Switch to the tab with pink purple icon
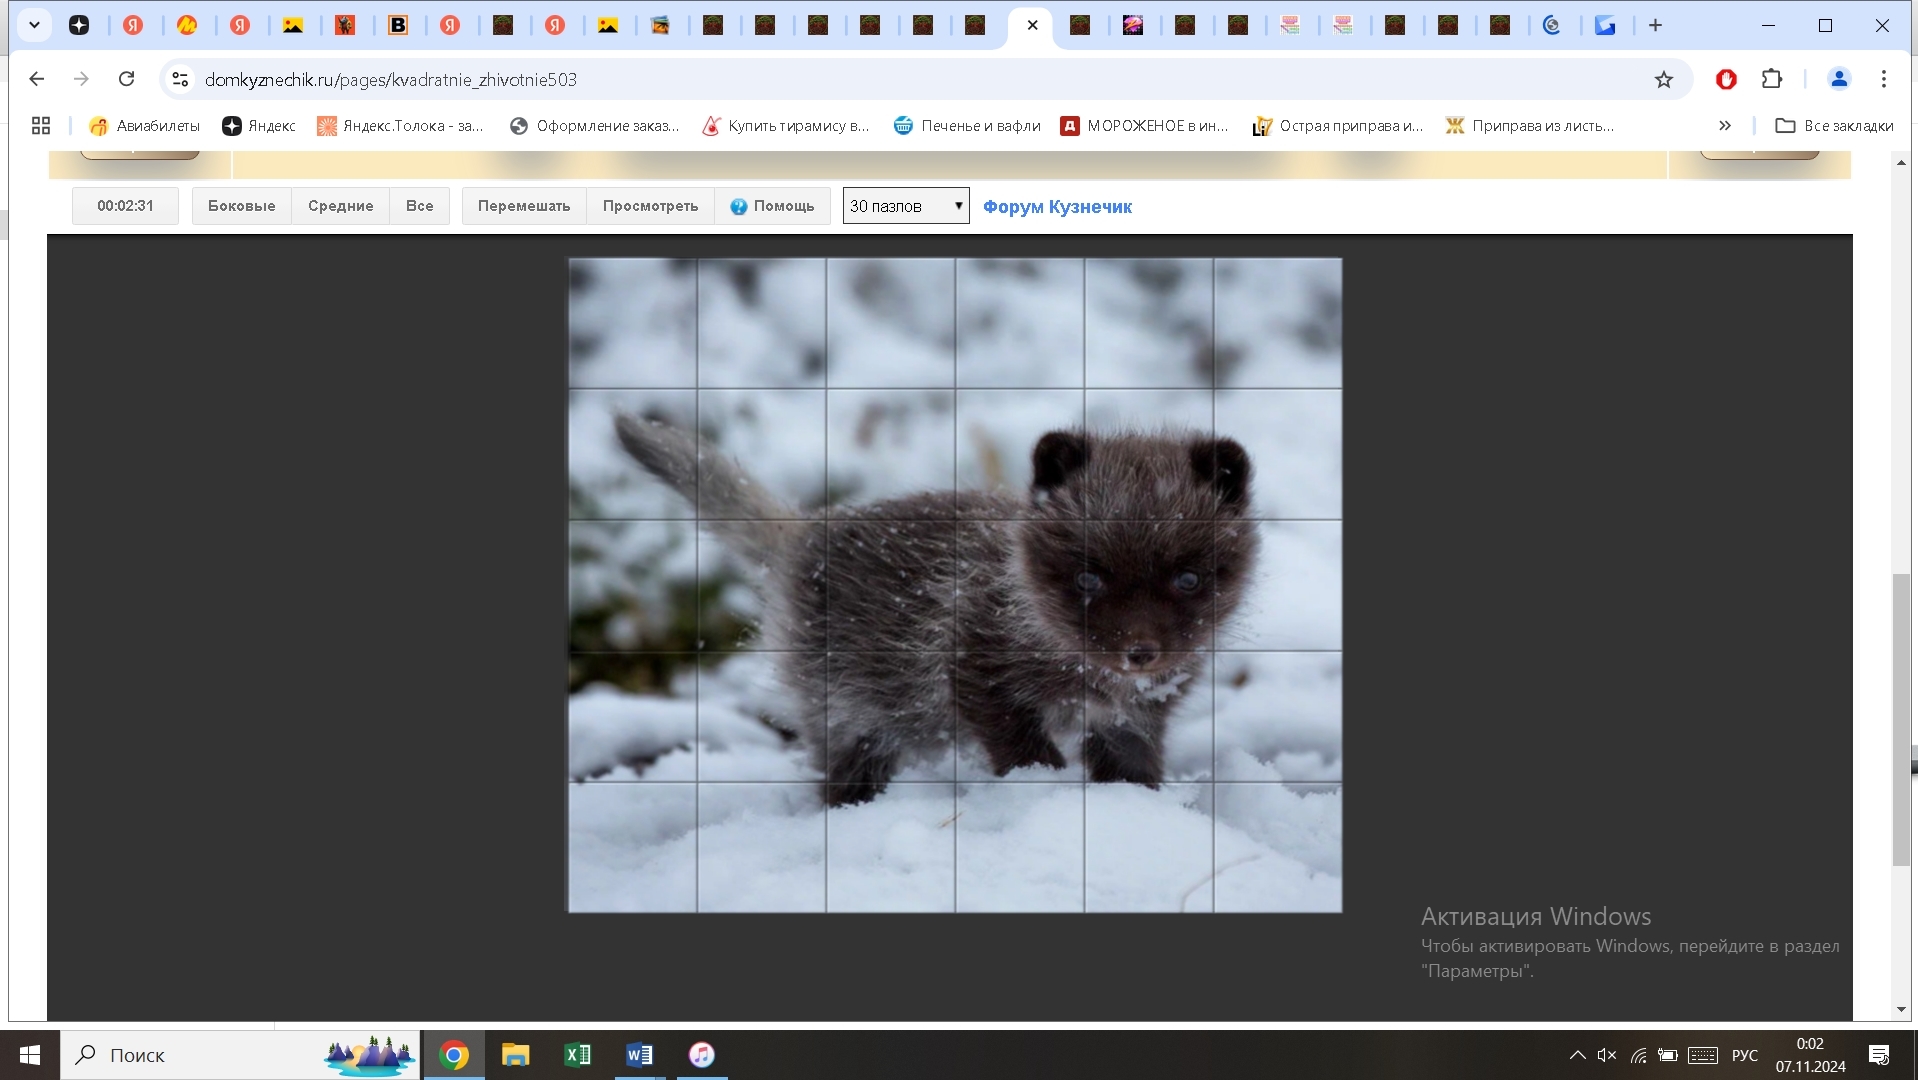The width and height of the screenshot is (1918, 1080). [1133, 26]
